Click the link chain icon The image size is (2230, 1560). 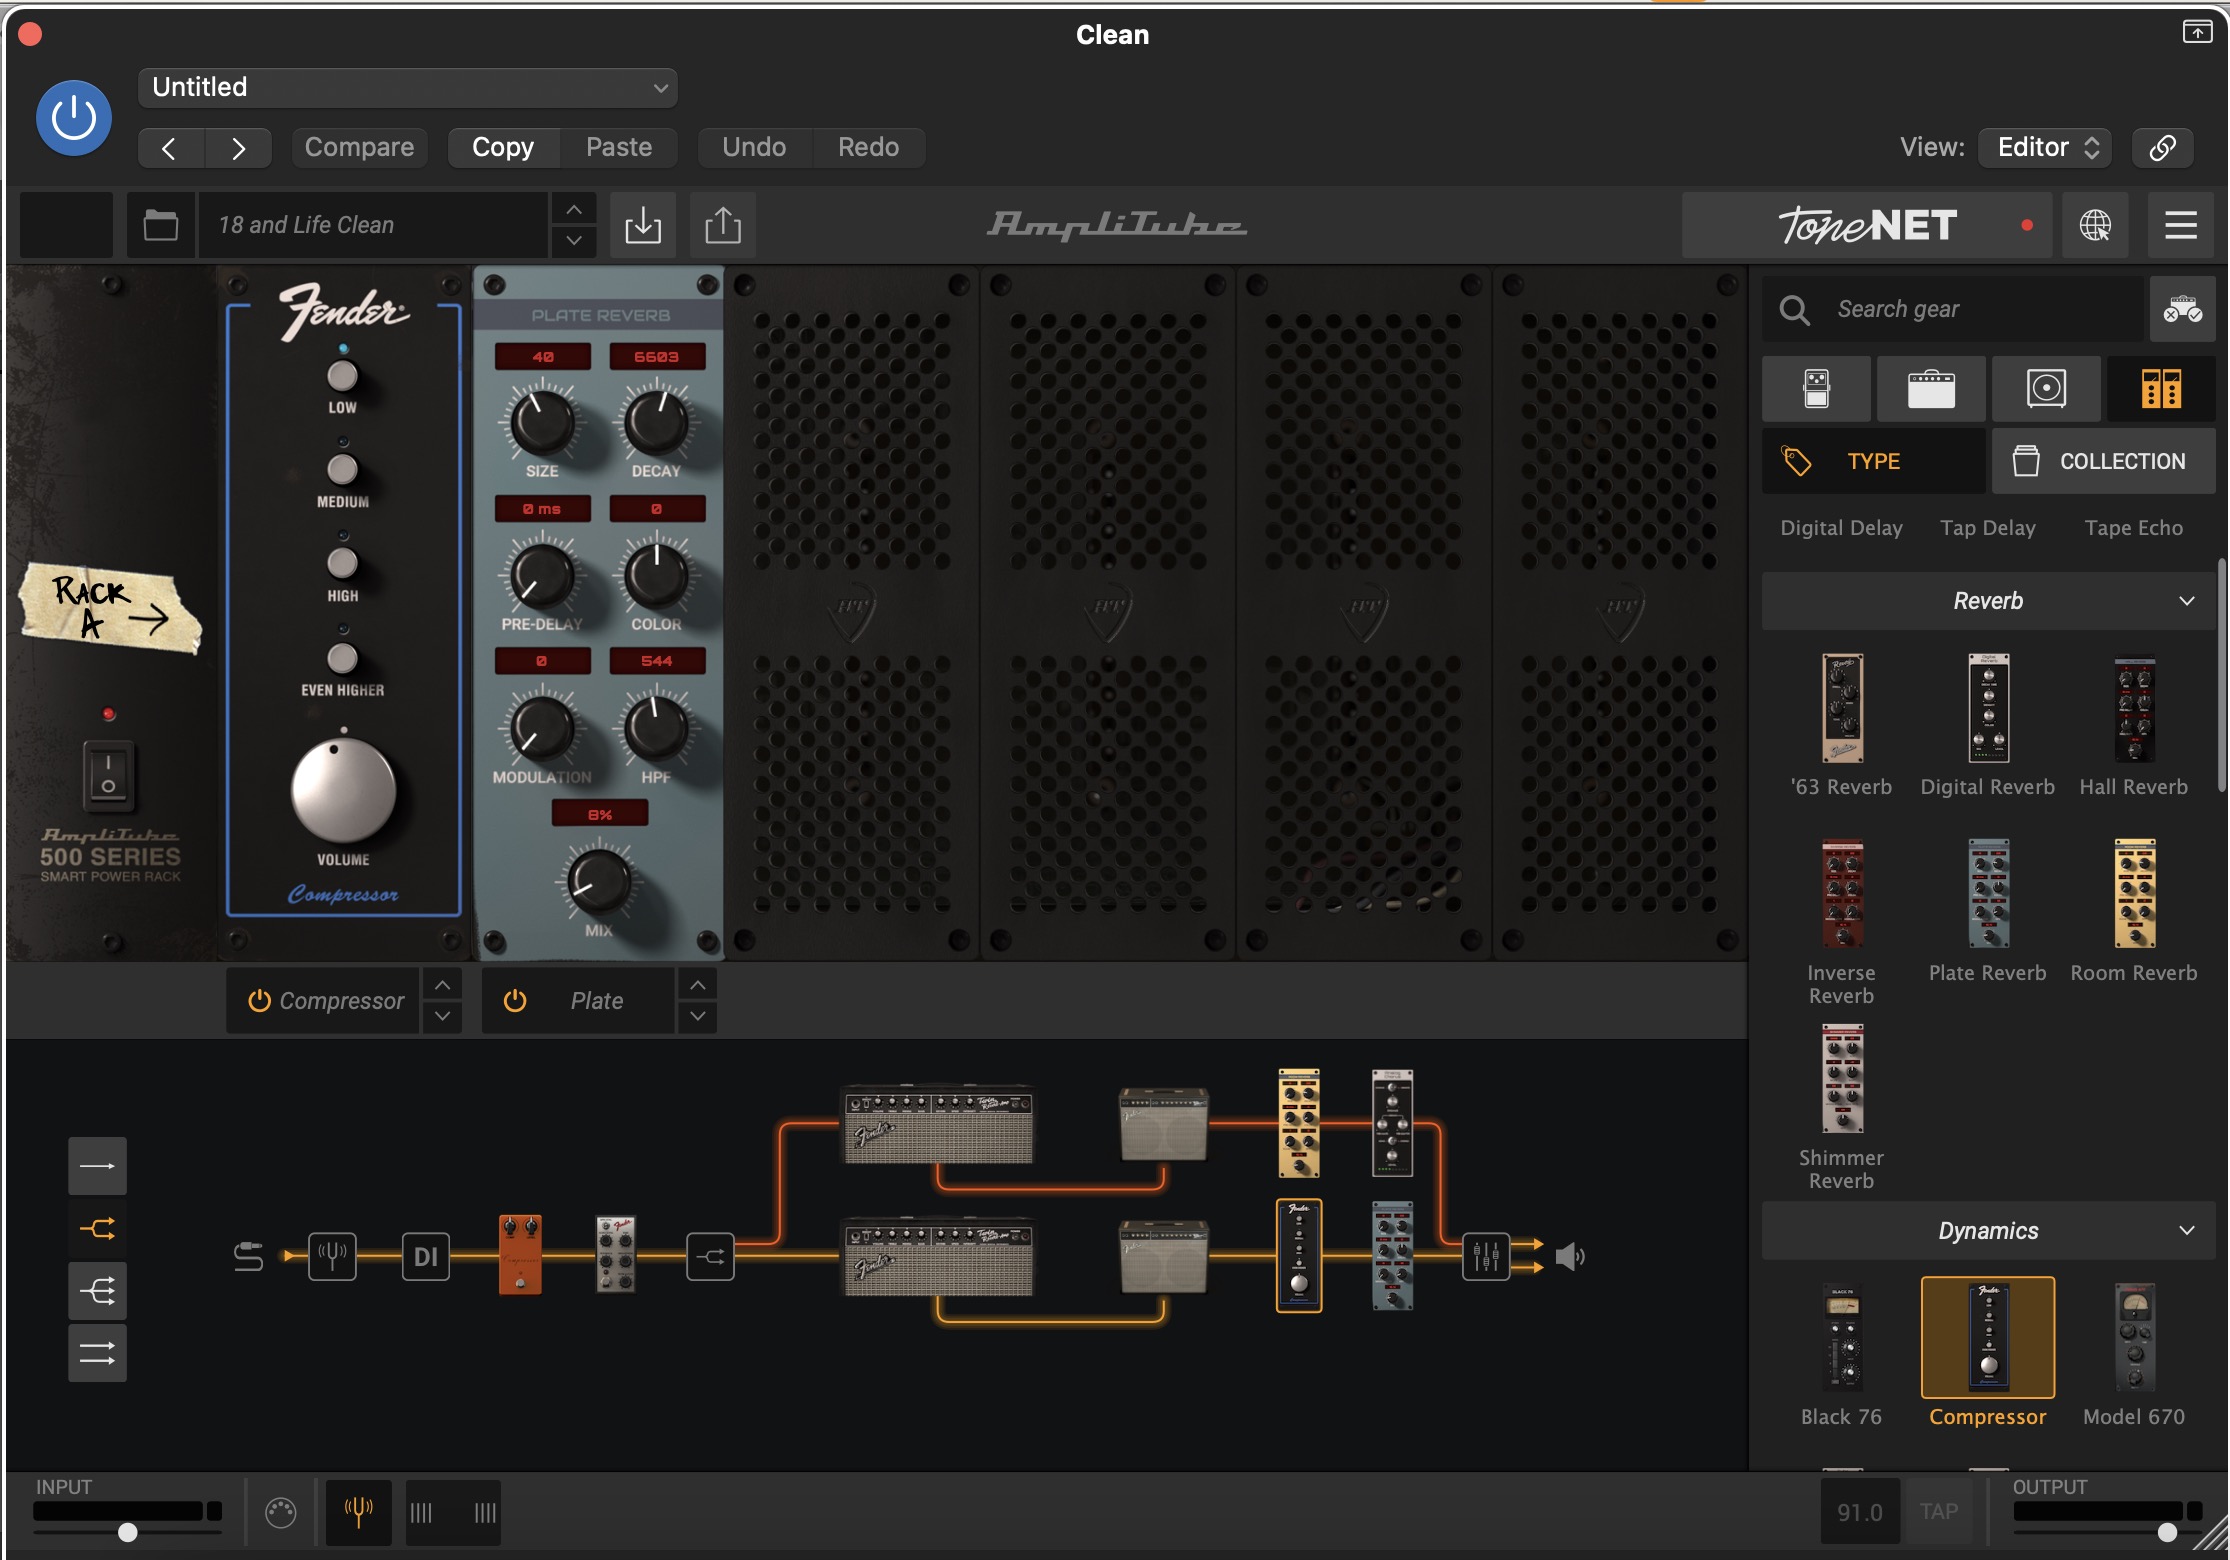click(2162, 147)
